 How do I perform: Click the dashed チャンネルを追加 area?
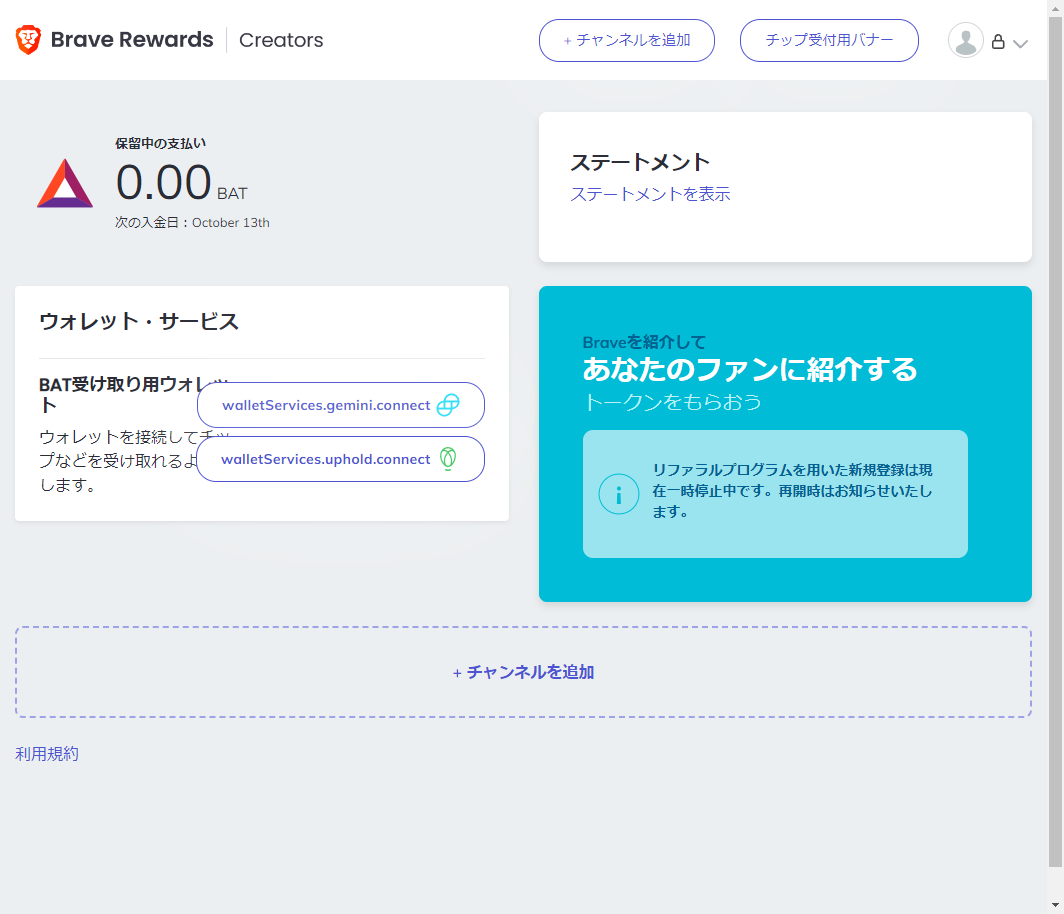[x=523, y=672]
